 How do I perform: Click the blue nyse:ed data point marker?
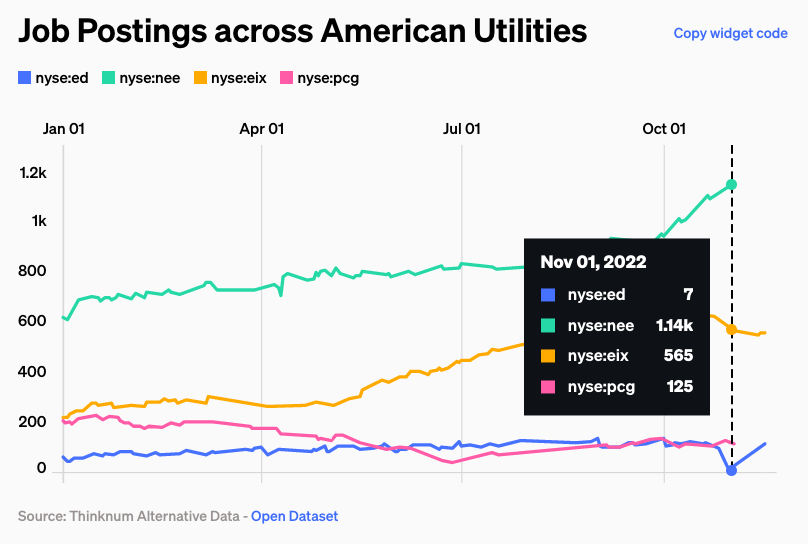click(x=731, y=470)
